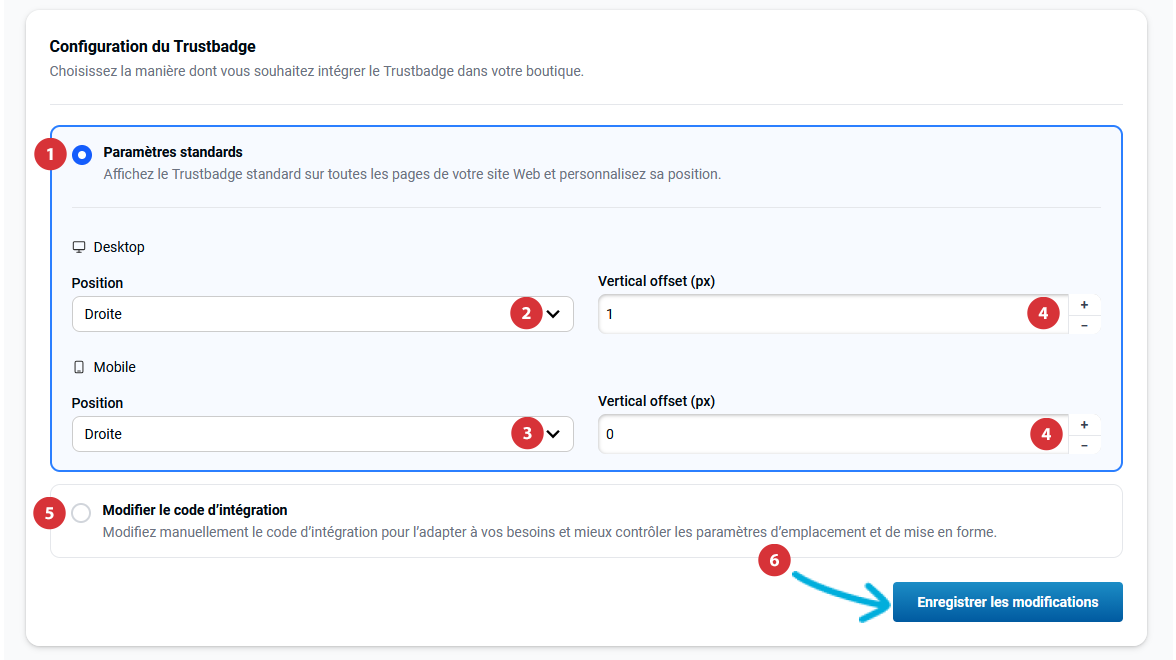Click the red number 6 badge
Screen dimensions: 1176x660
point(774,560)
